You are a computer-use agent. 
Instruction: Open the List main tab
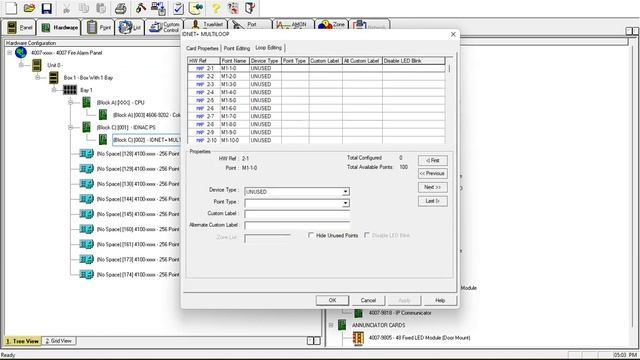[130, 27]
